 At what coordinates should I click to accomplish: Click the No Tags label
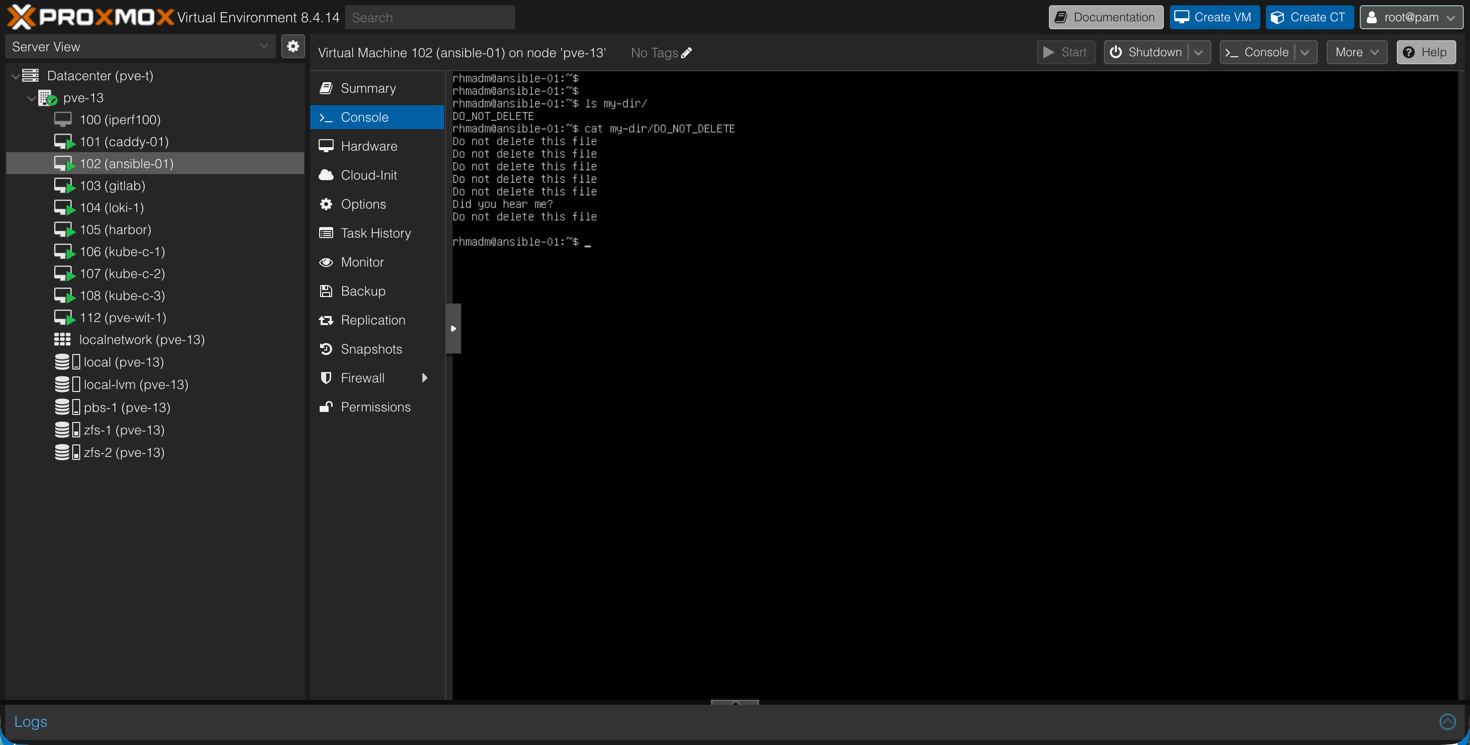pyautogui.click(x=654, y=53)
